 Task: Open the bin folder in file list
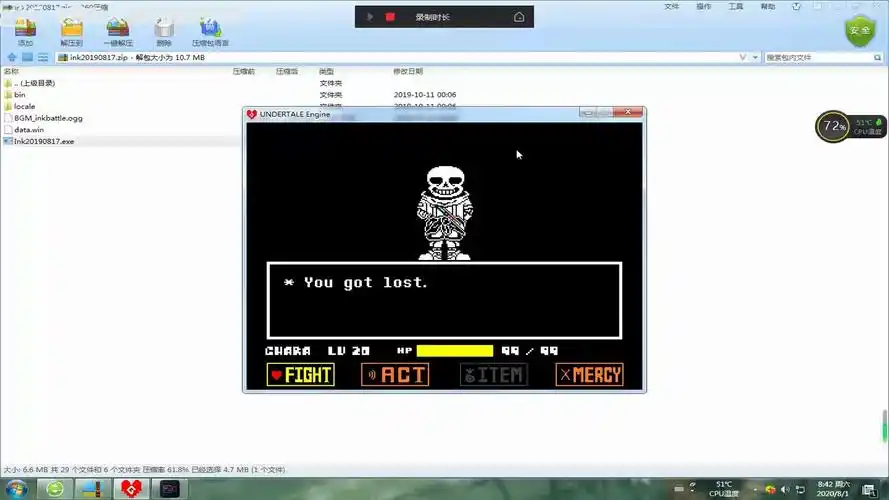pos(20,95)
